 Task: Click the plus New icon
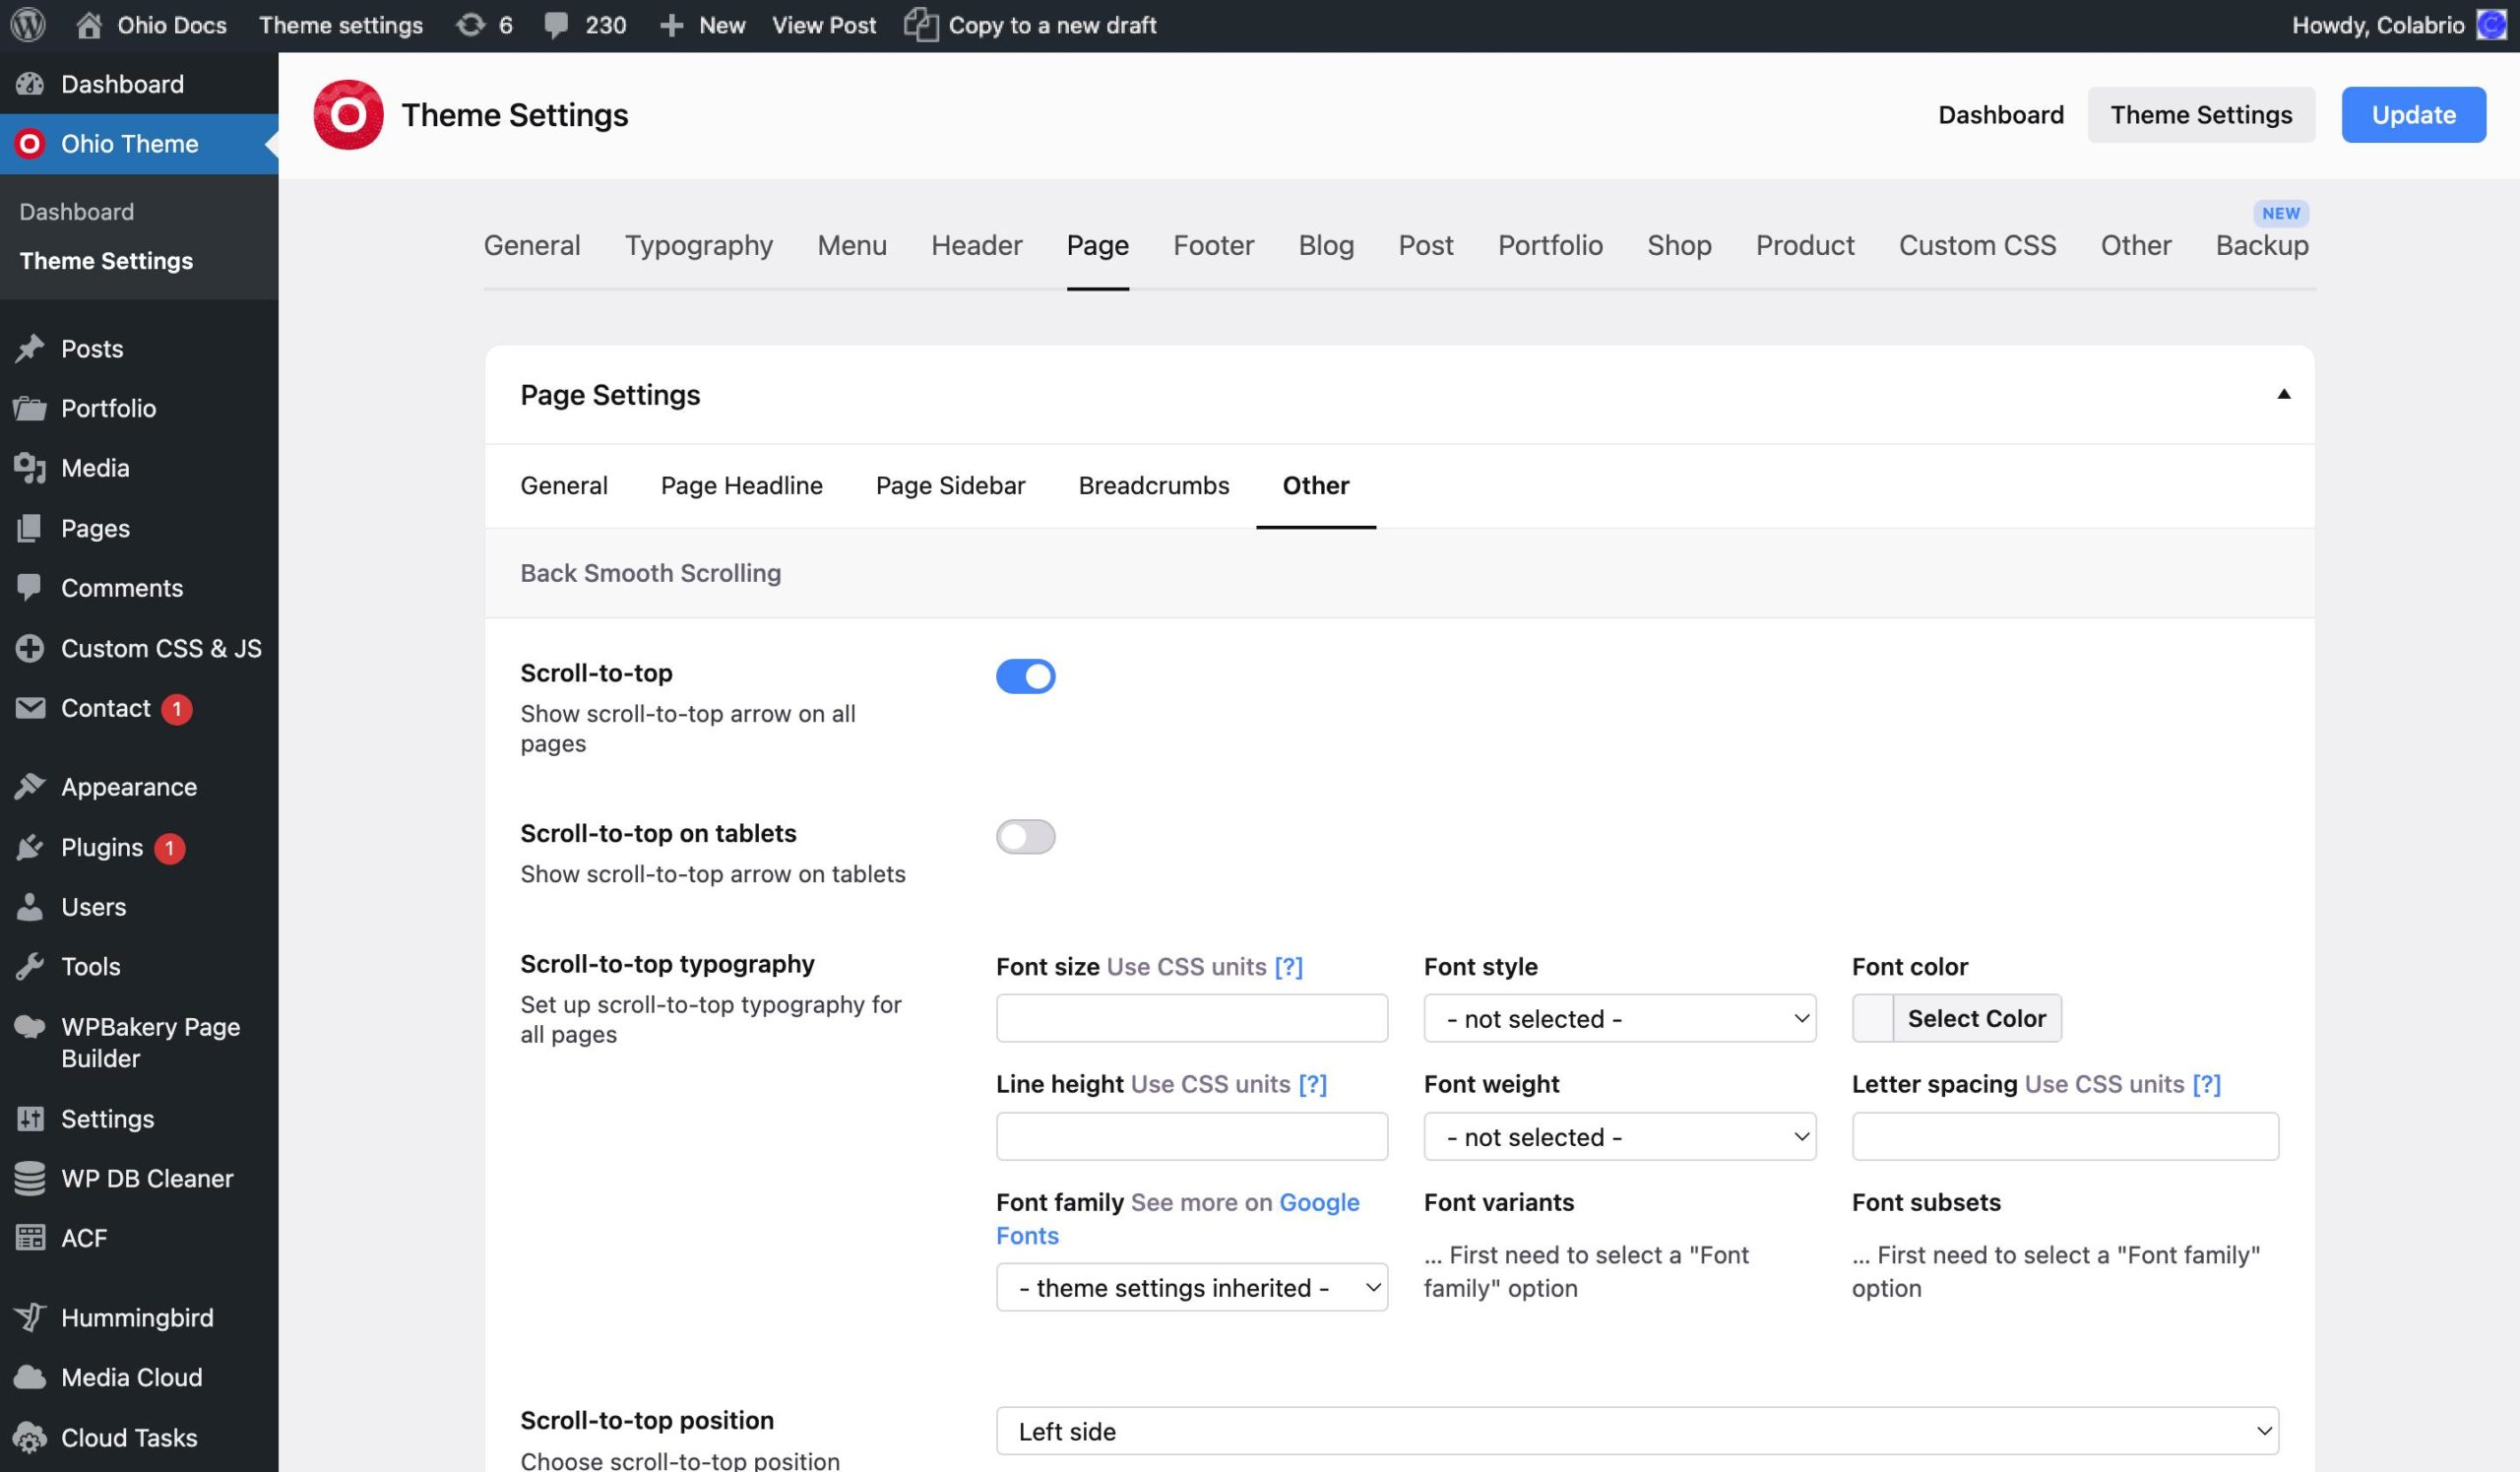click(x=671, y=25)
